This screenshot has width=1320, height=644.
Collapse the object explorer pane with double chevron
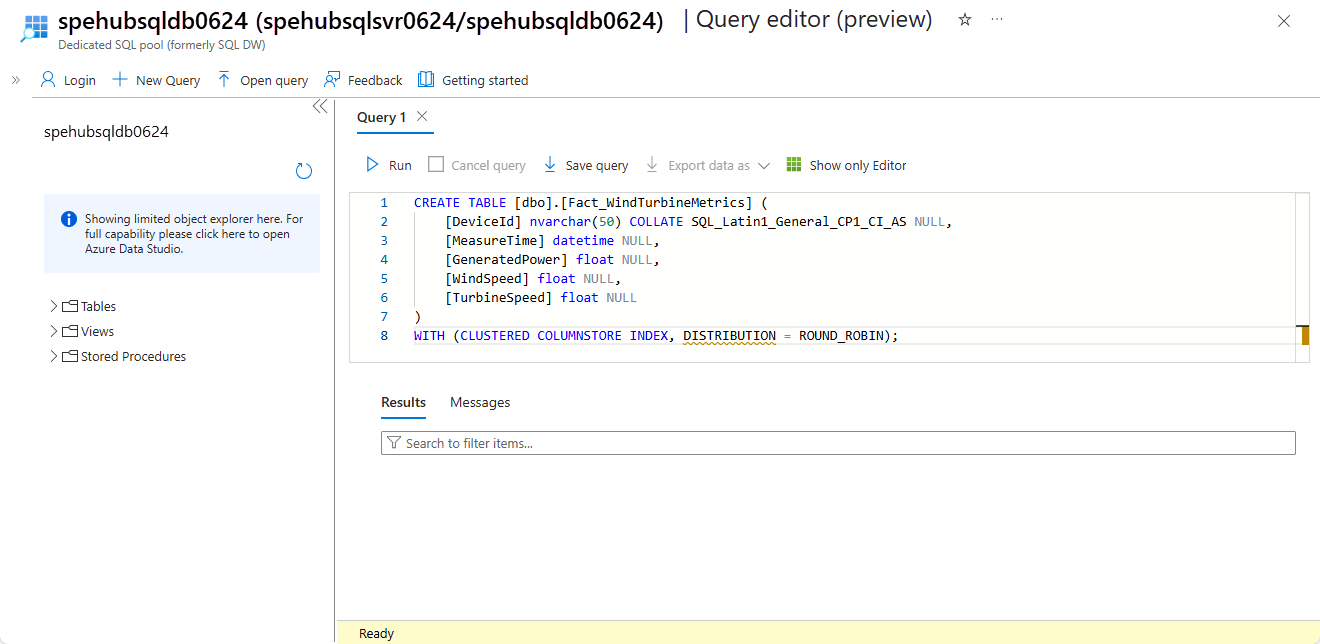tap(319, 104)
